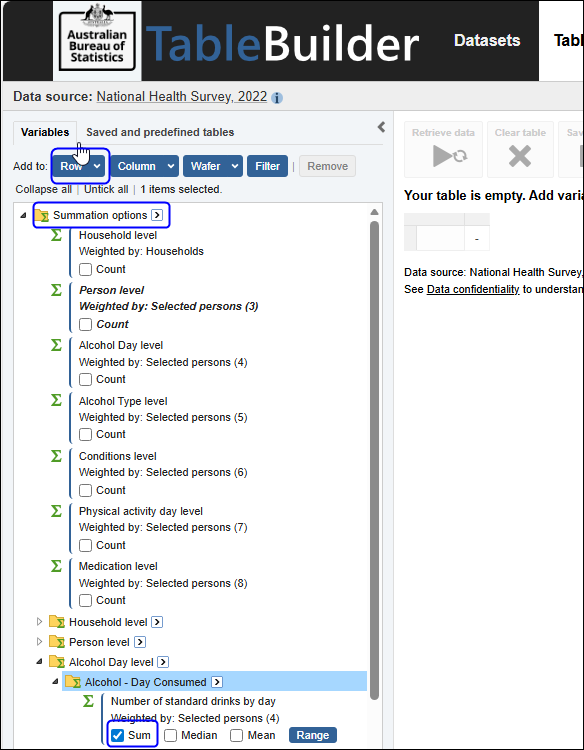Screen dimensions: 584x750
Task: Click the Untick all link
Action: point(106,189)
